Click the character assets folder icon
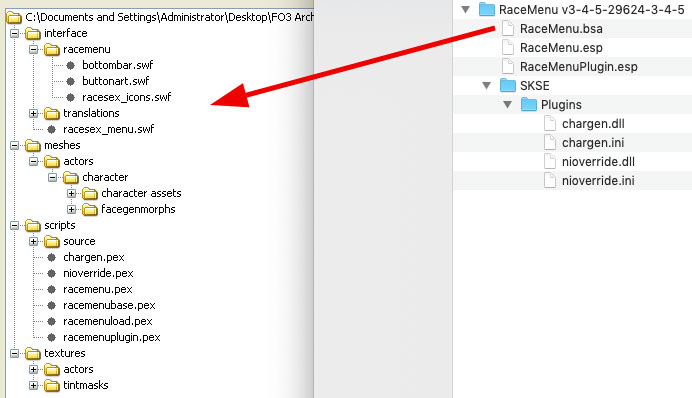 (90, 193)
